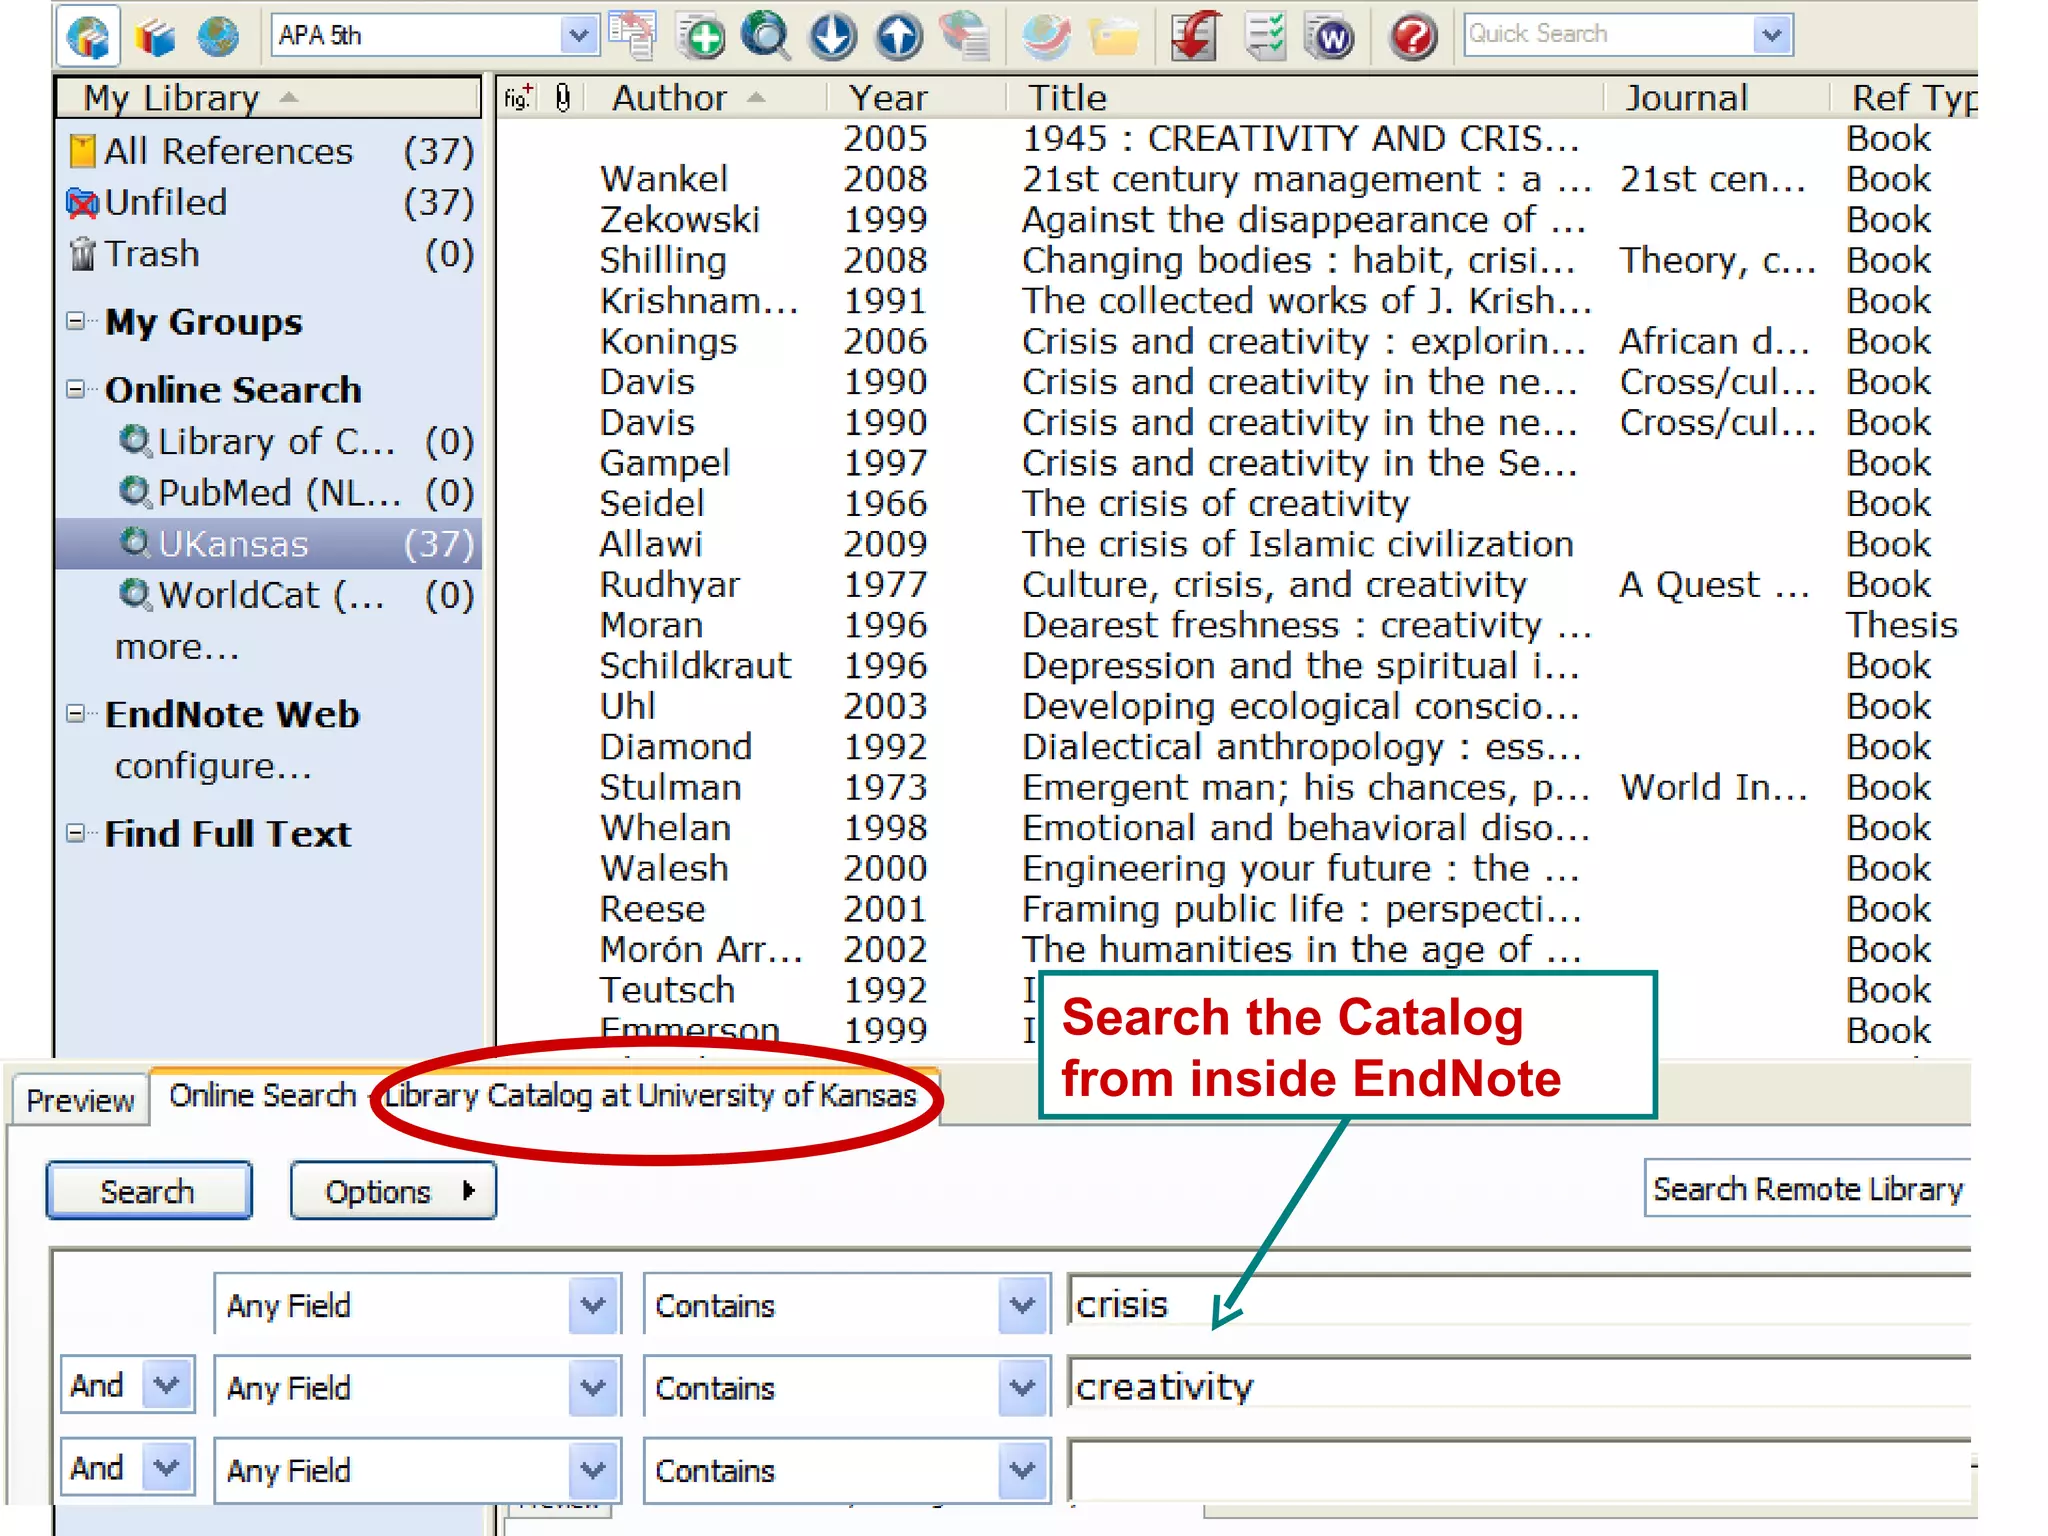
Task: Open the Search Remote Library dropdown
Action: pos(1808,1189)
